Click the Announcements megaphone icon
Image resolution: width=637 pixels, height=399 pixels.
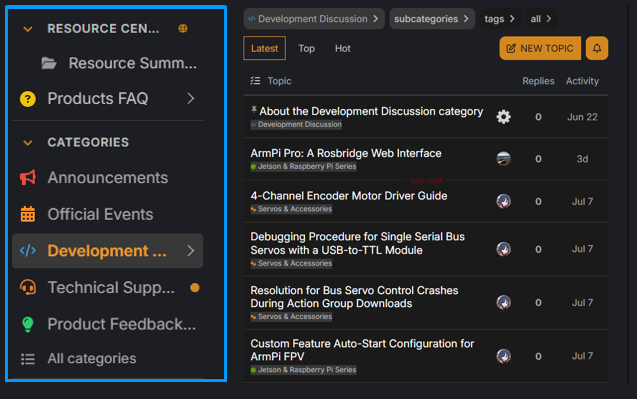(28, 178)
